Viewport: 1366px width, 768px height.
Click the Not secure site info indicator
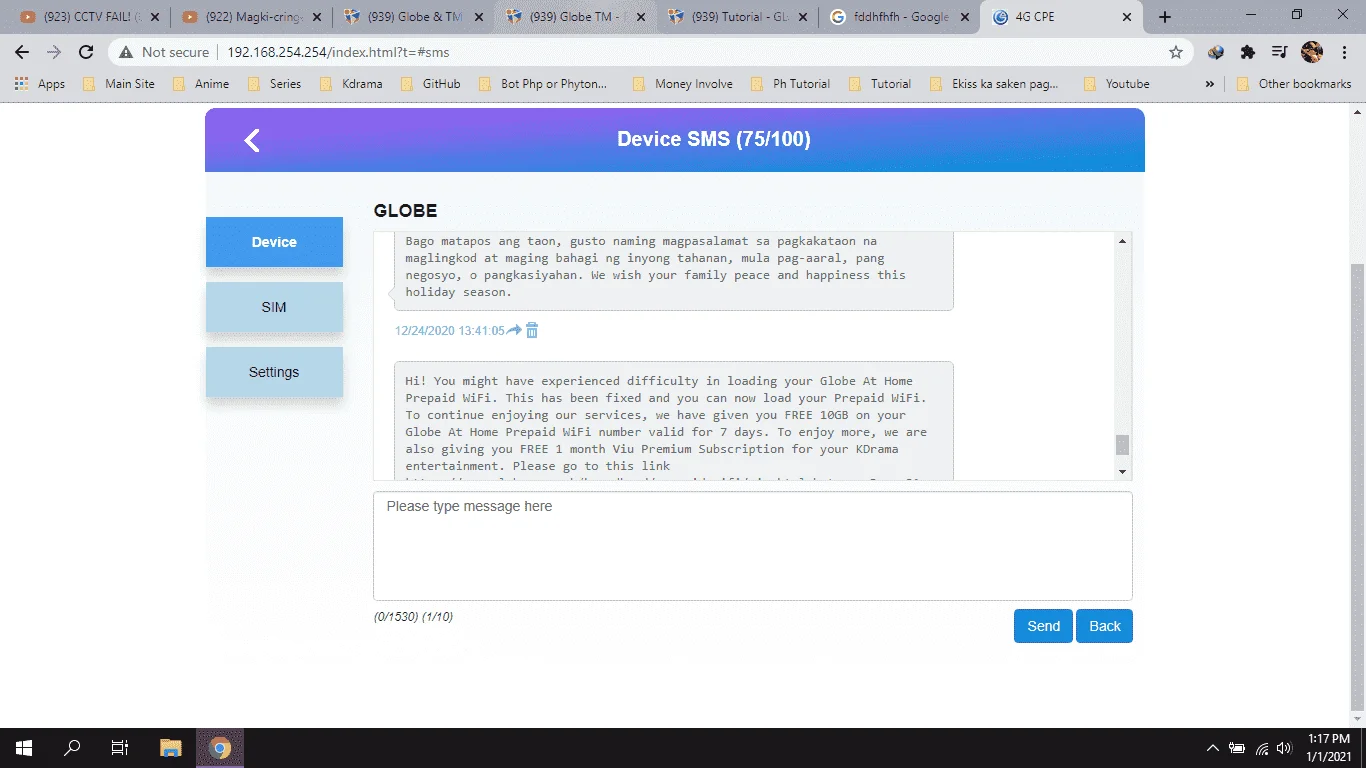165,52
